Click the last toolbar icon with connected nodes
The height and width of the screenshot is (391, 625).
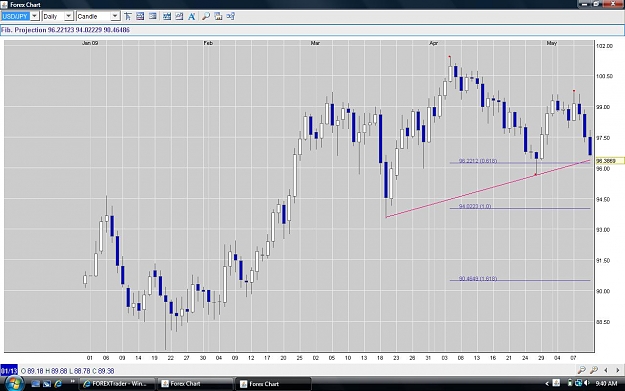[x=230, y=16]
